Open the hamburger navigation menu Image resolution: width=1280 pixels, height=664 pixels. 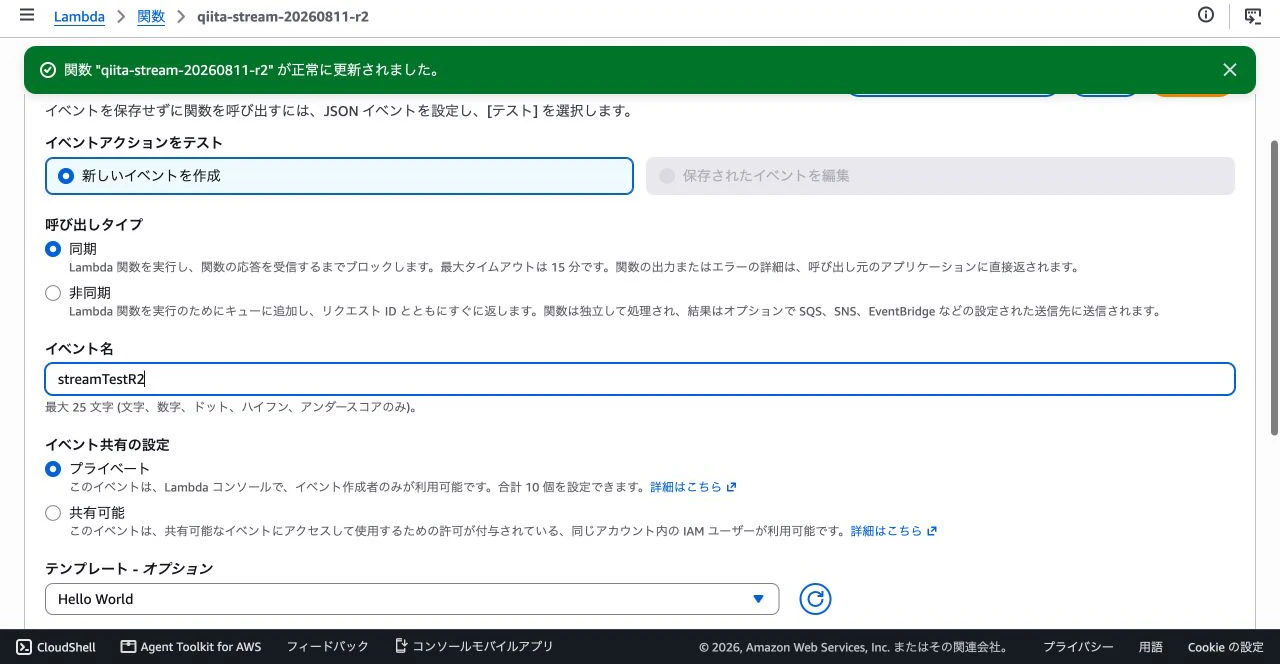click(x=26, y=16)
